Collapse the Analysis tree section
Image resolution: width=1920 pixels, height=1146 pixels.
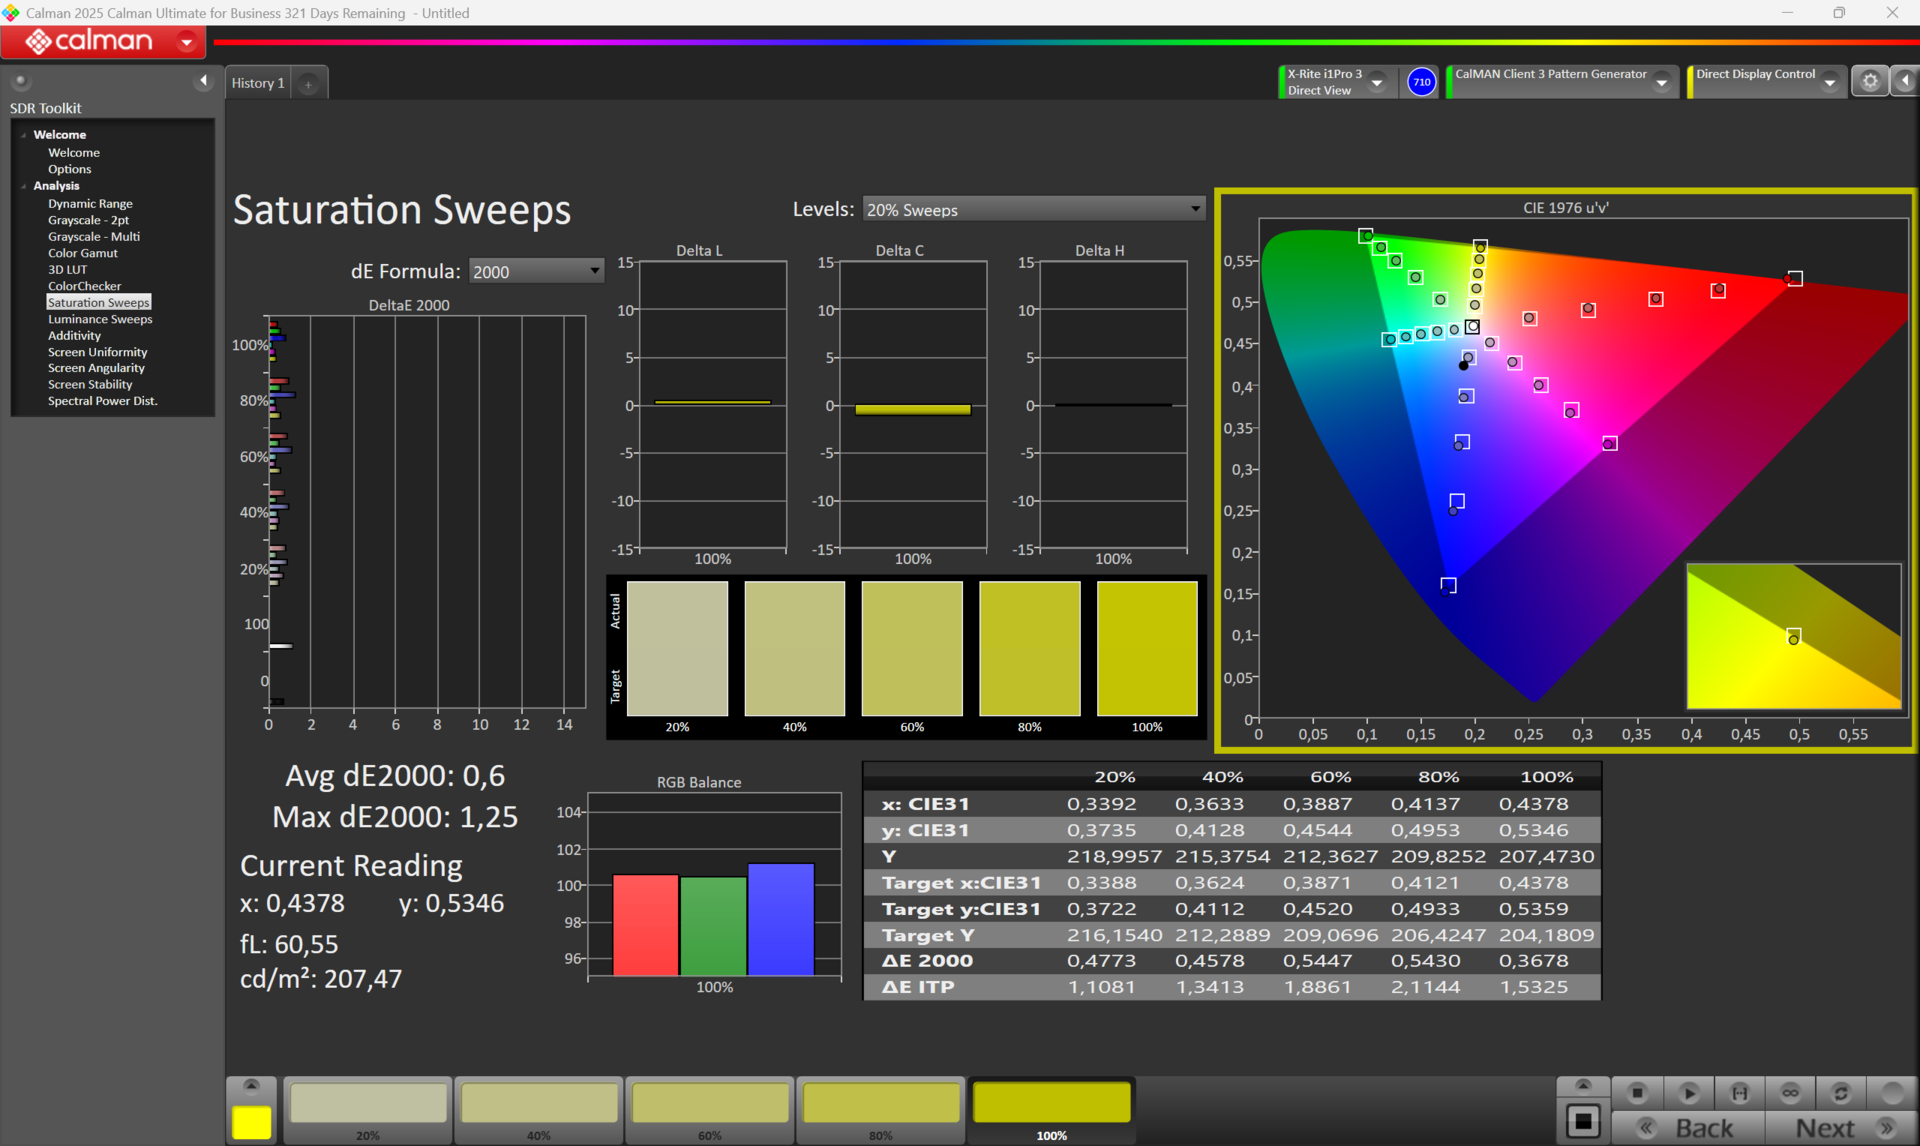pos(24,186)
